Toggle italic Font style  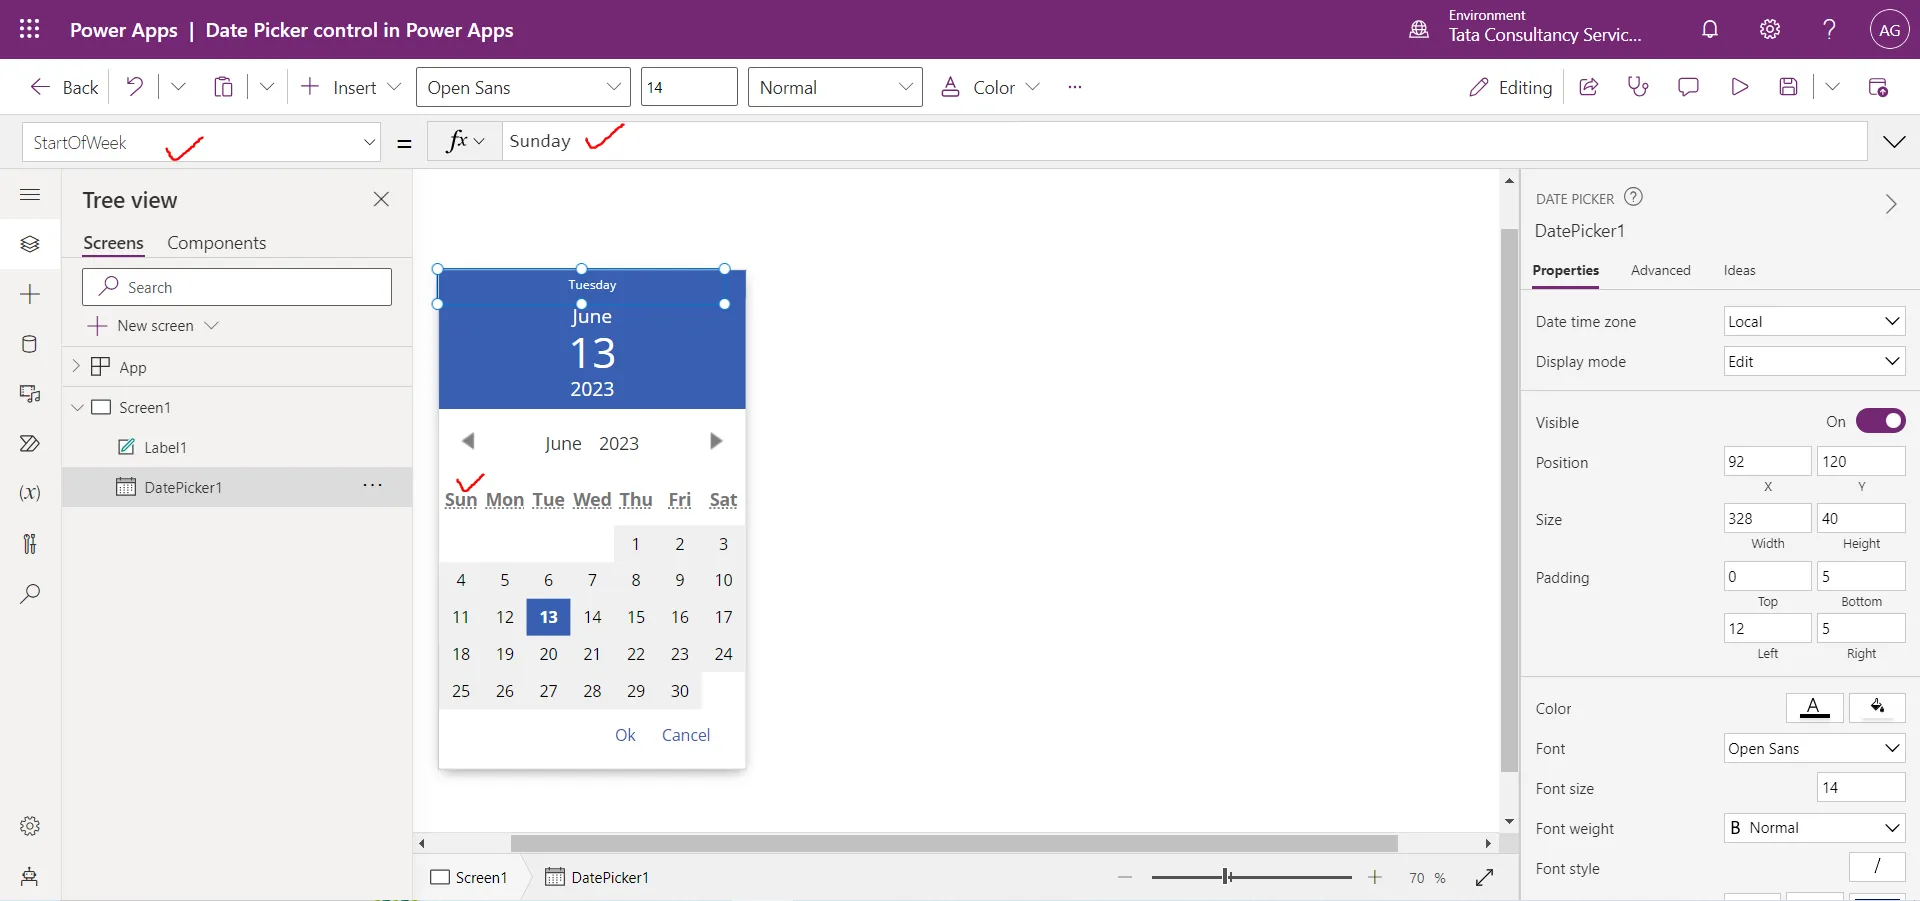click(1877, 867)
